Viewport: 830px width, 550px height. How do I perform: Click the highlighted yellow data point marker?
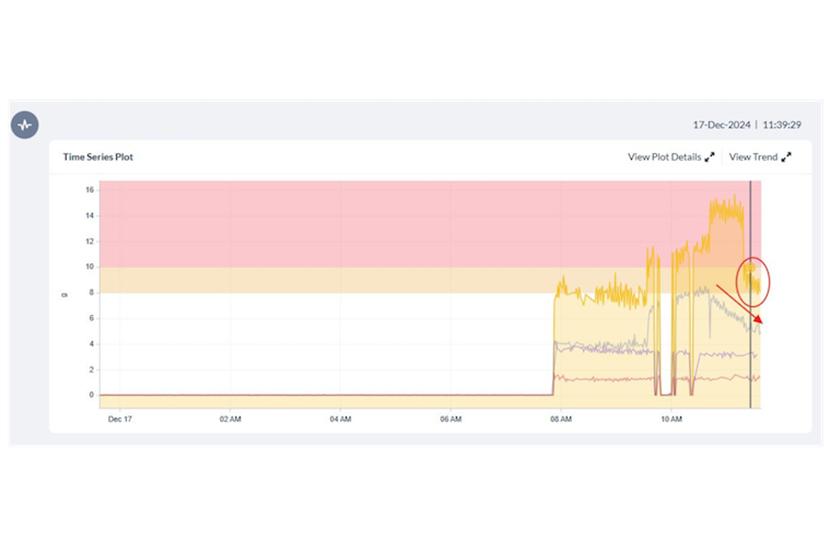point(750,267)
